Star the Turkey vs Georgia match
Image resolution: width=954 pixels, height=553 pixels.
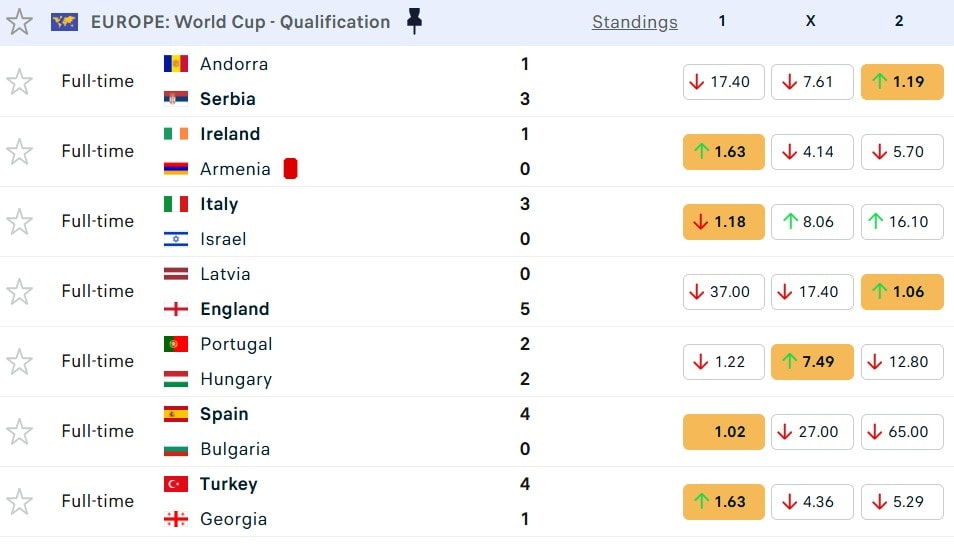point(20,502)
